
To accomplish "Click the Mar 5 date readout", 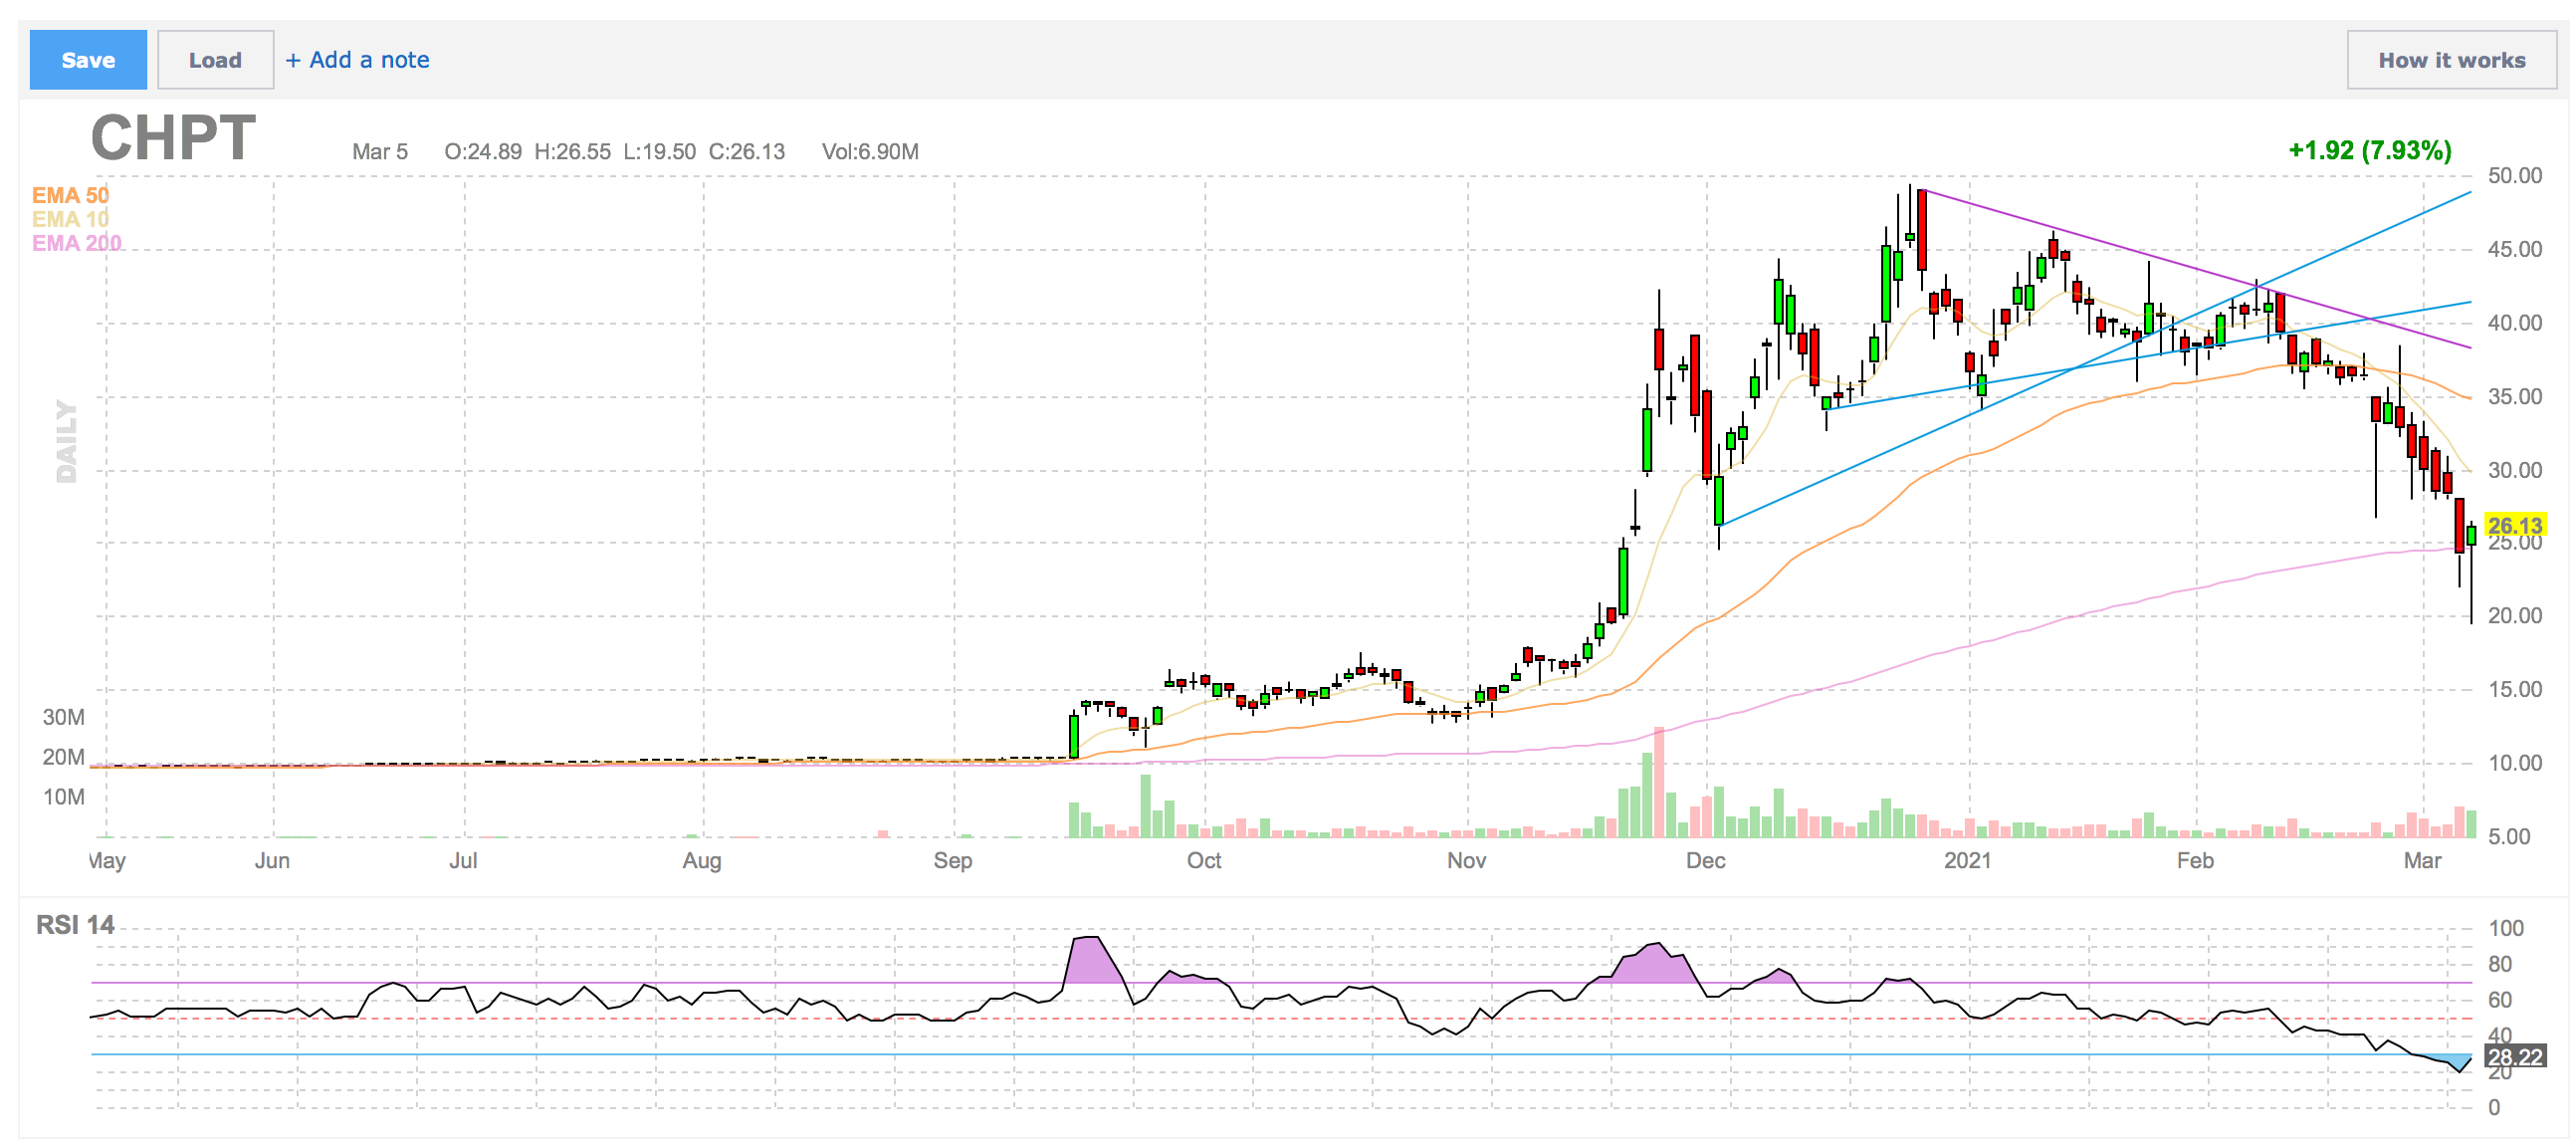I will (379, 152).
